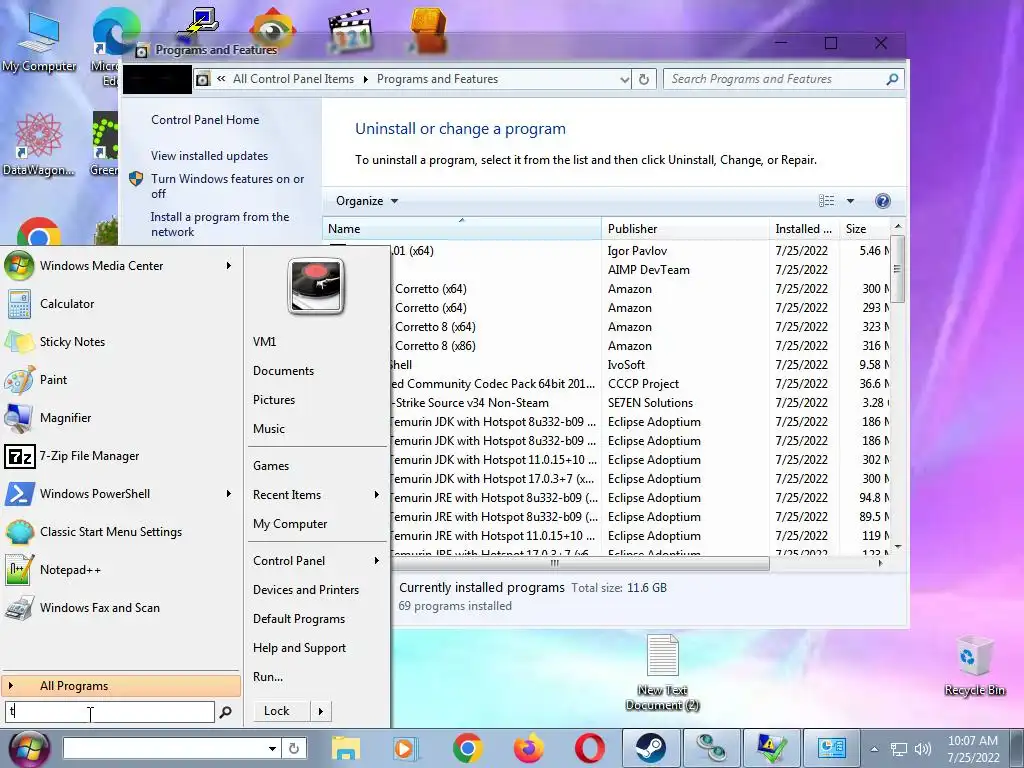
Task: Click the Start menu search input field
Action: point(110,712)
